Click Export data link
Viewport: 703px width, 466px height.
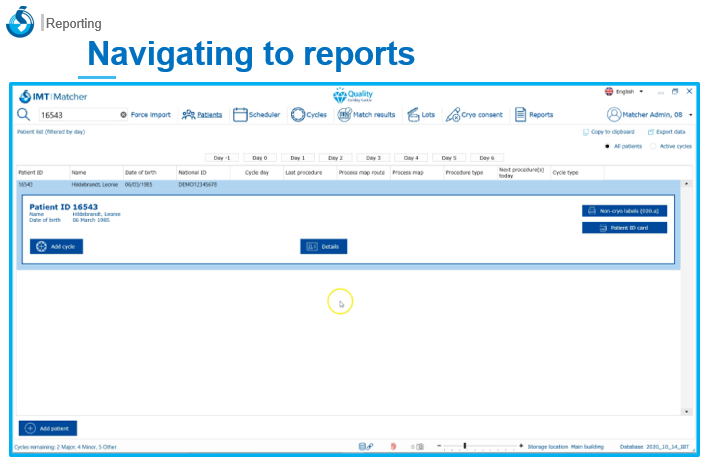[666, 132]
